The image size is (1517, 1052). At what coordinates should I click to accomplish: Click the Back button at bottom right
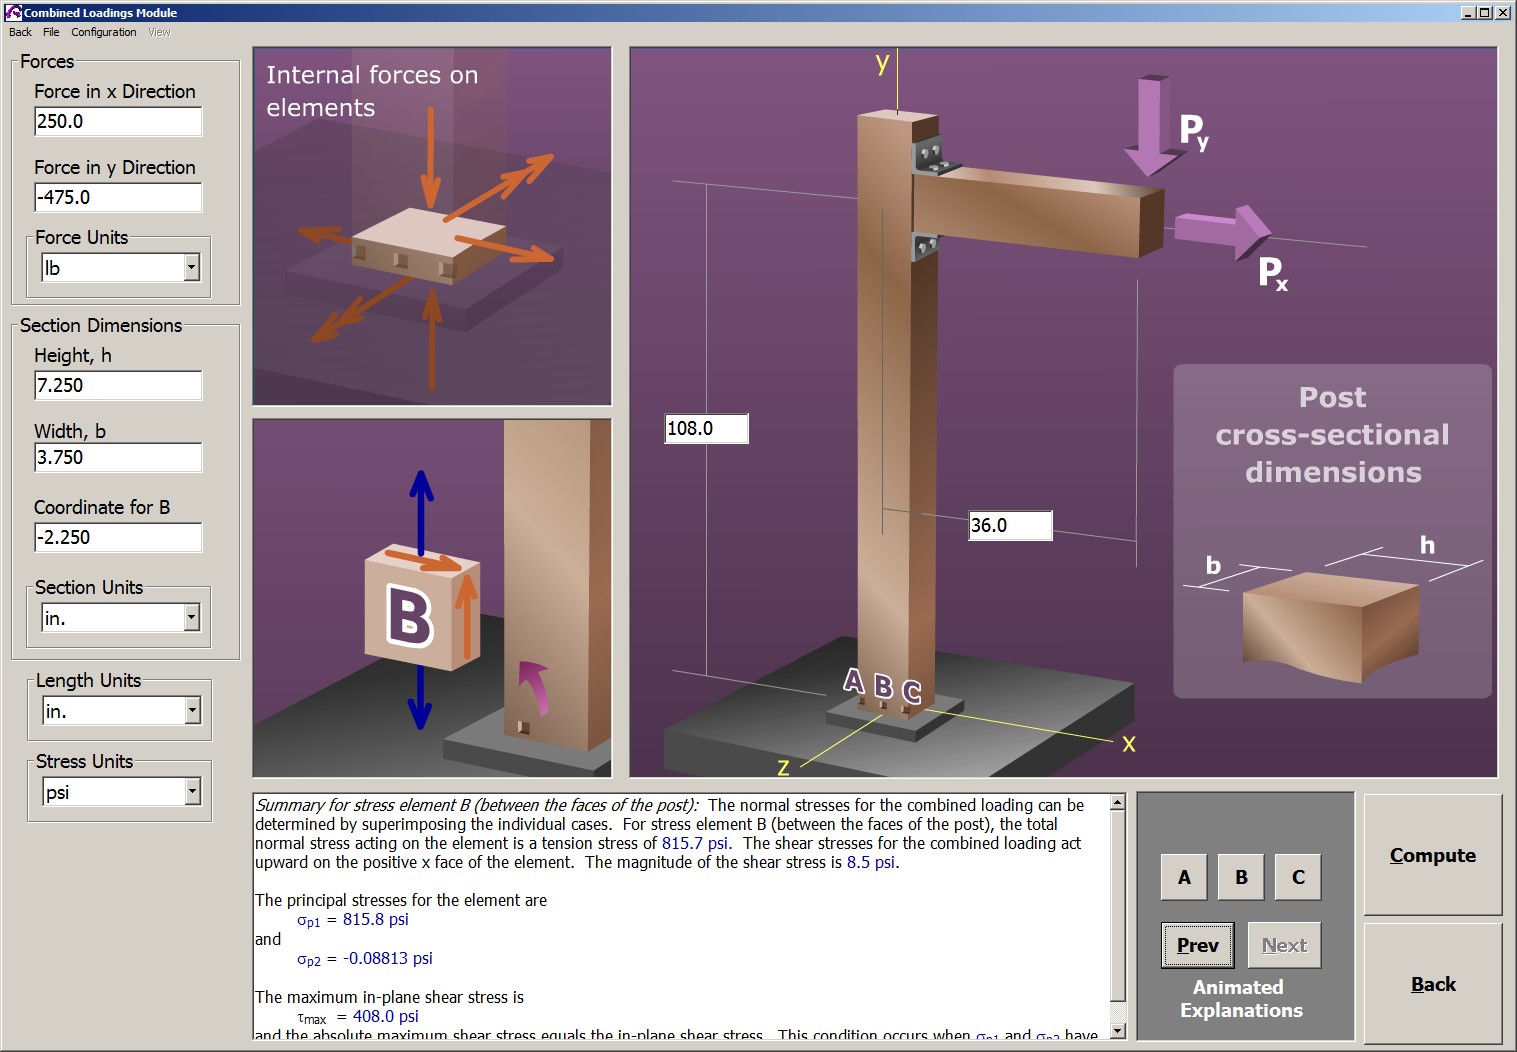1432,984
